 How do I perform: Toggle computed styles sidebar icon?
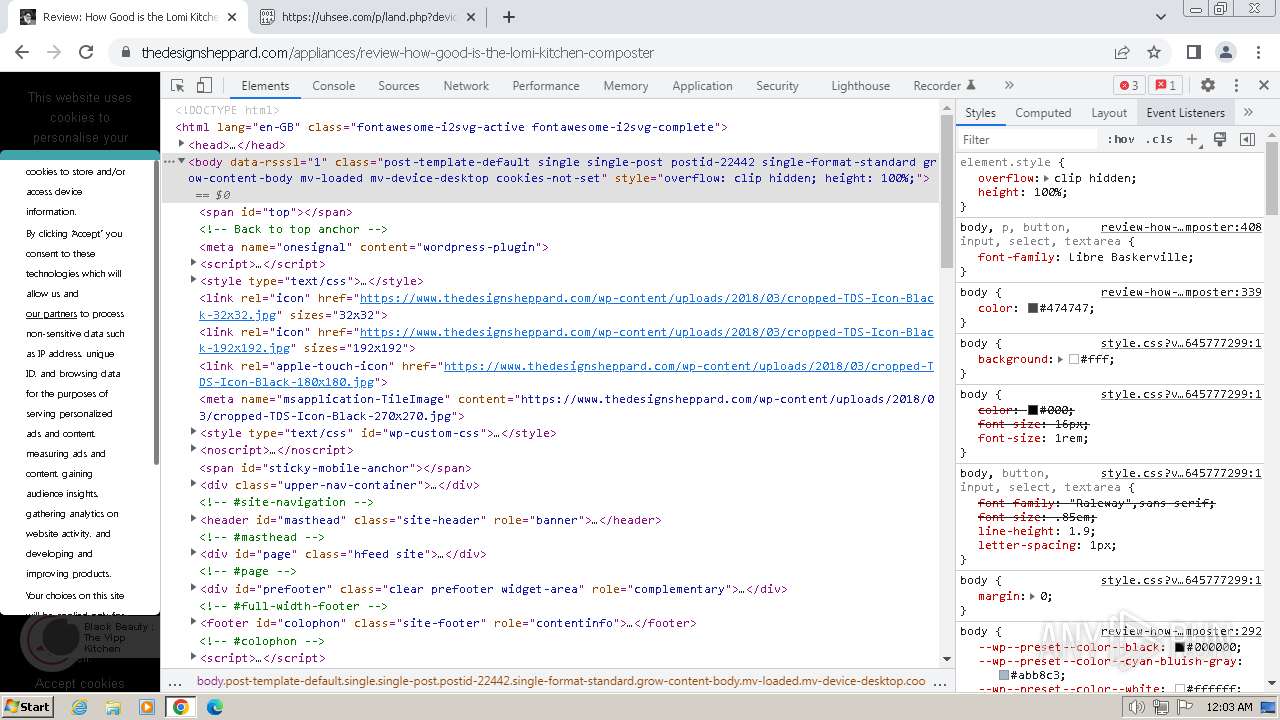1247,140
